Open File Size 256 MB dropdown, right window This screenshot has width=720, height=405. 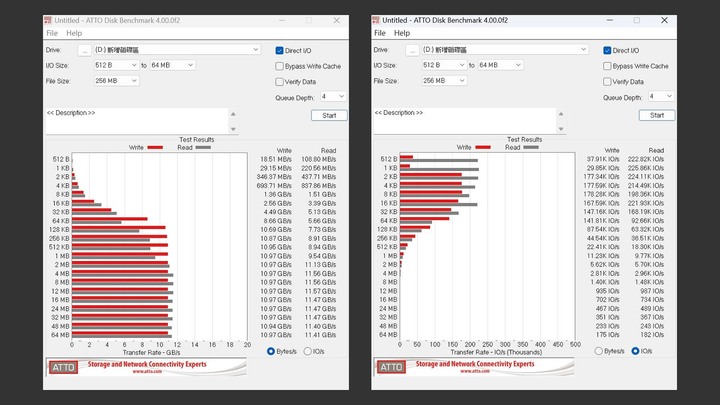coord(444,81)
